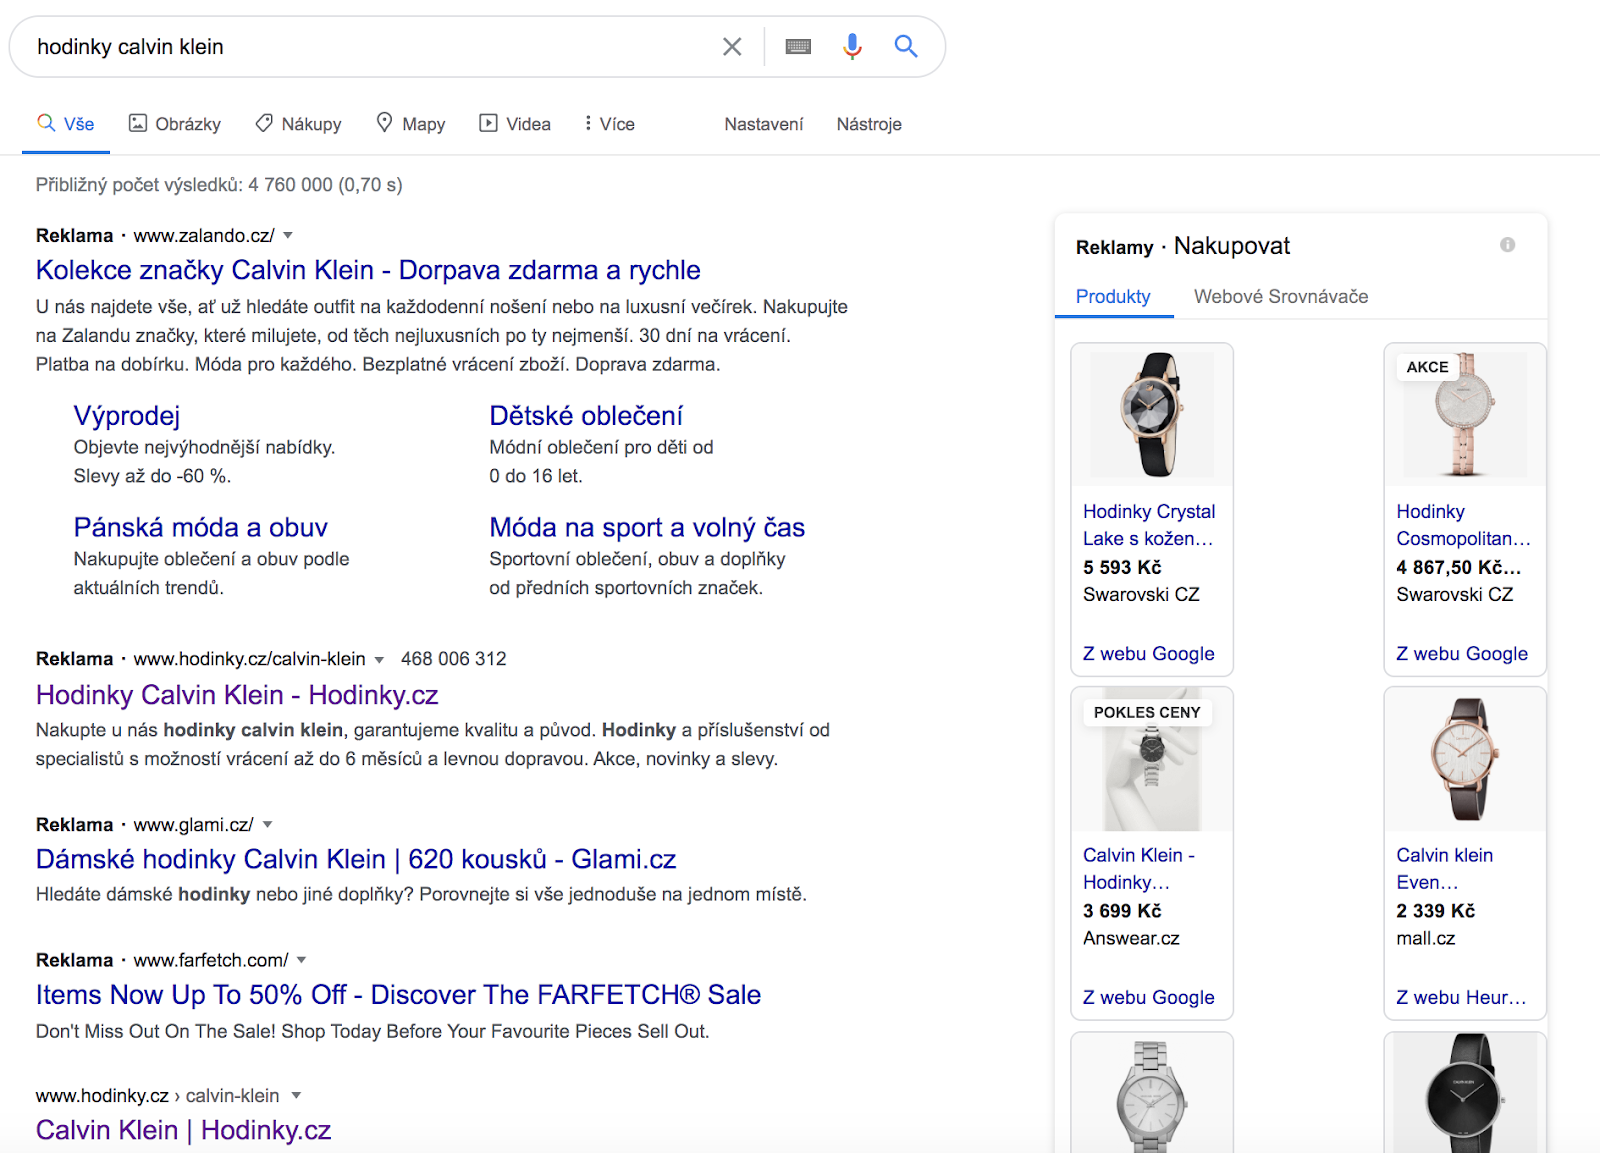Click price 3 699 Kč

[x=1122, y=911]
